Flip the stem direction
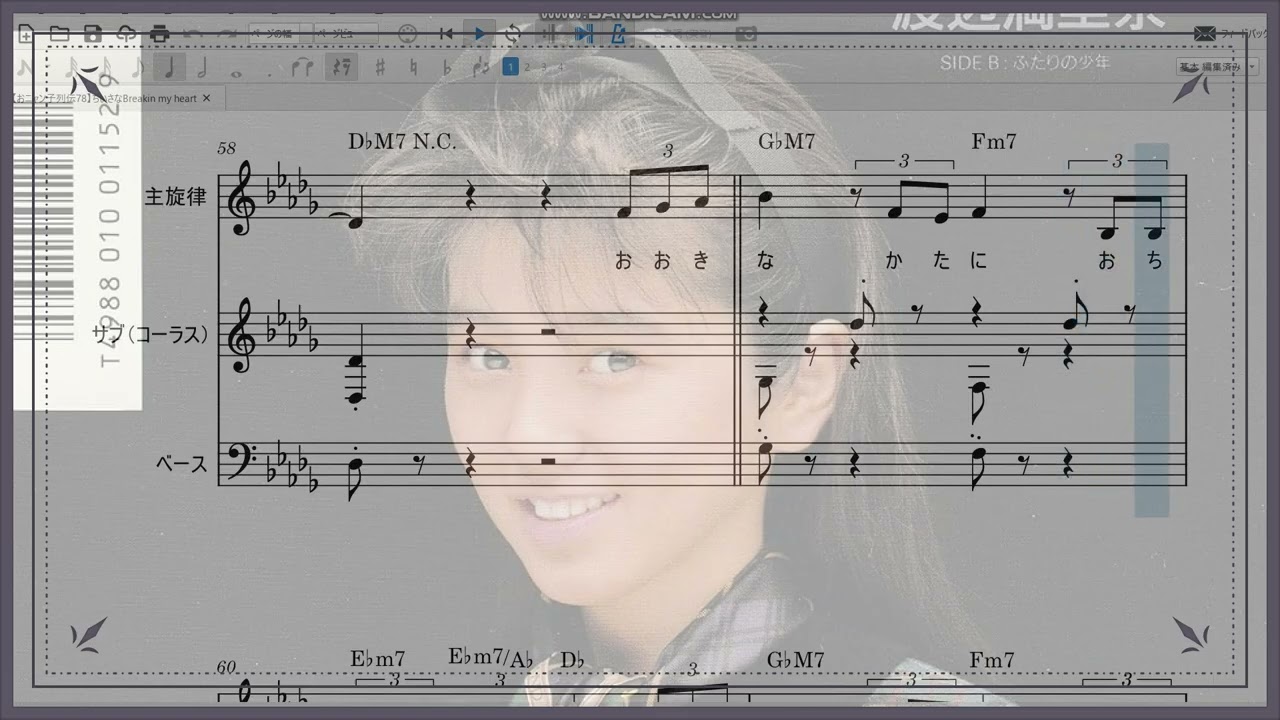Screen dimensions: 1280x720 tap(481, 68)
